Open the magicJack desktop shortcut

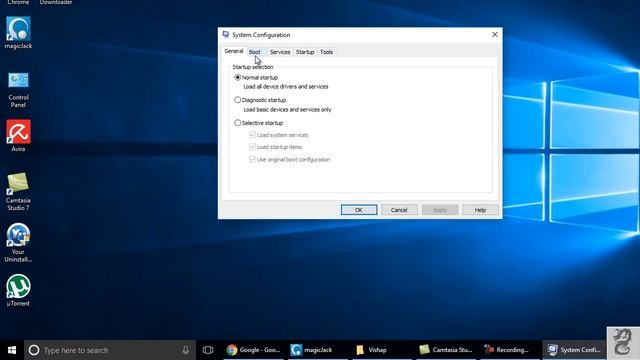[18, 33]
